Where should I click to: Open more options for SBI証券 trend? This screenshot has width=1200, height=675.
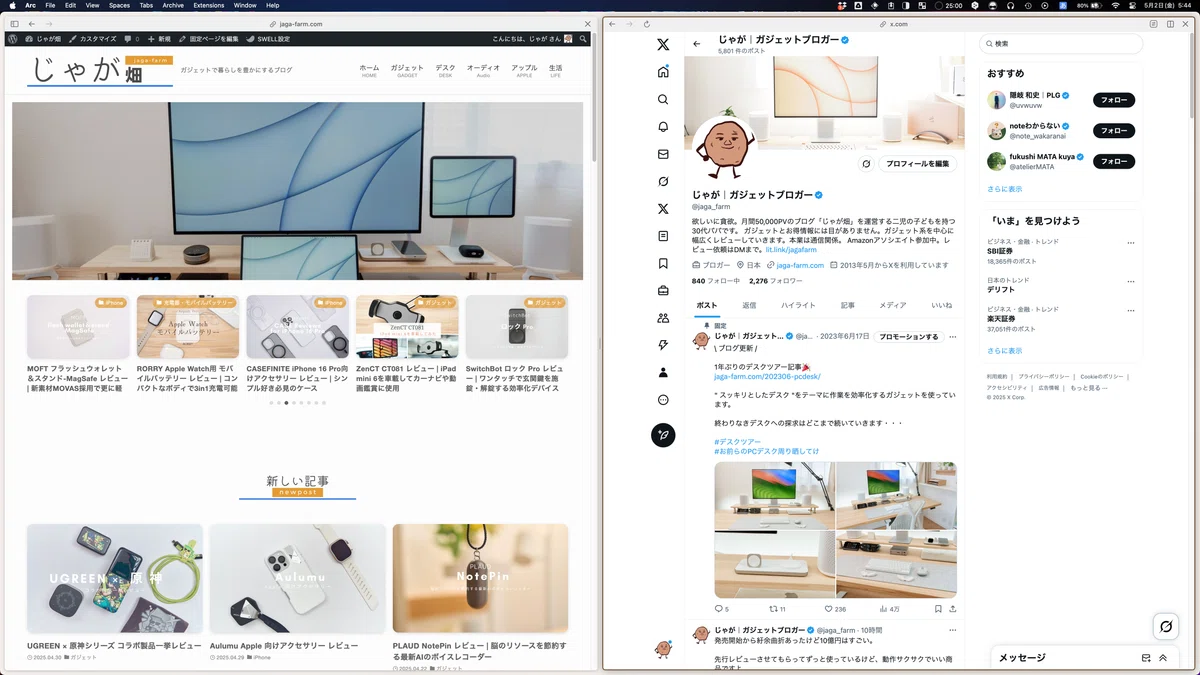click(x=1131, y=243)
